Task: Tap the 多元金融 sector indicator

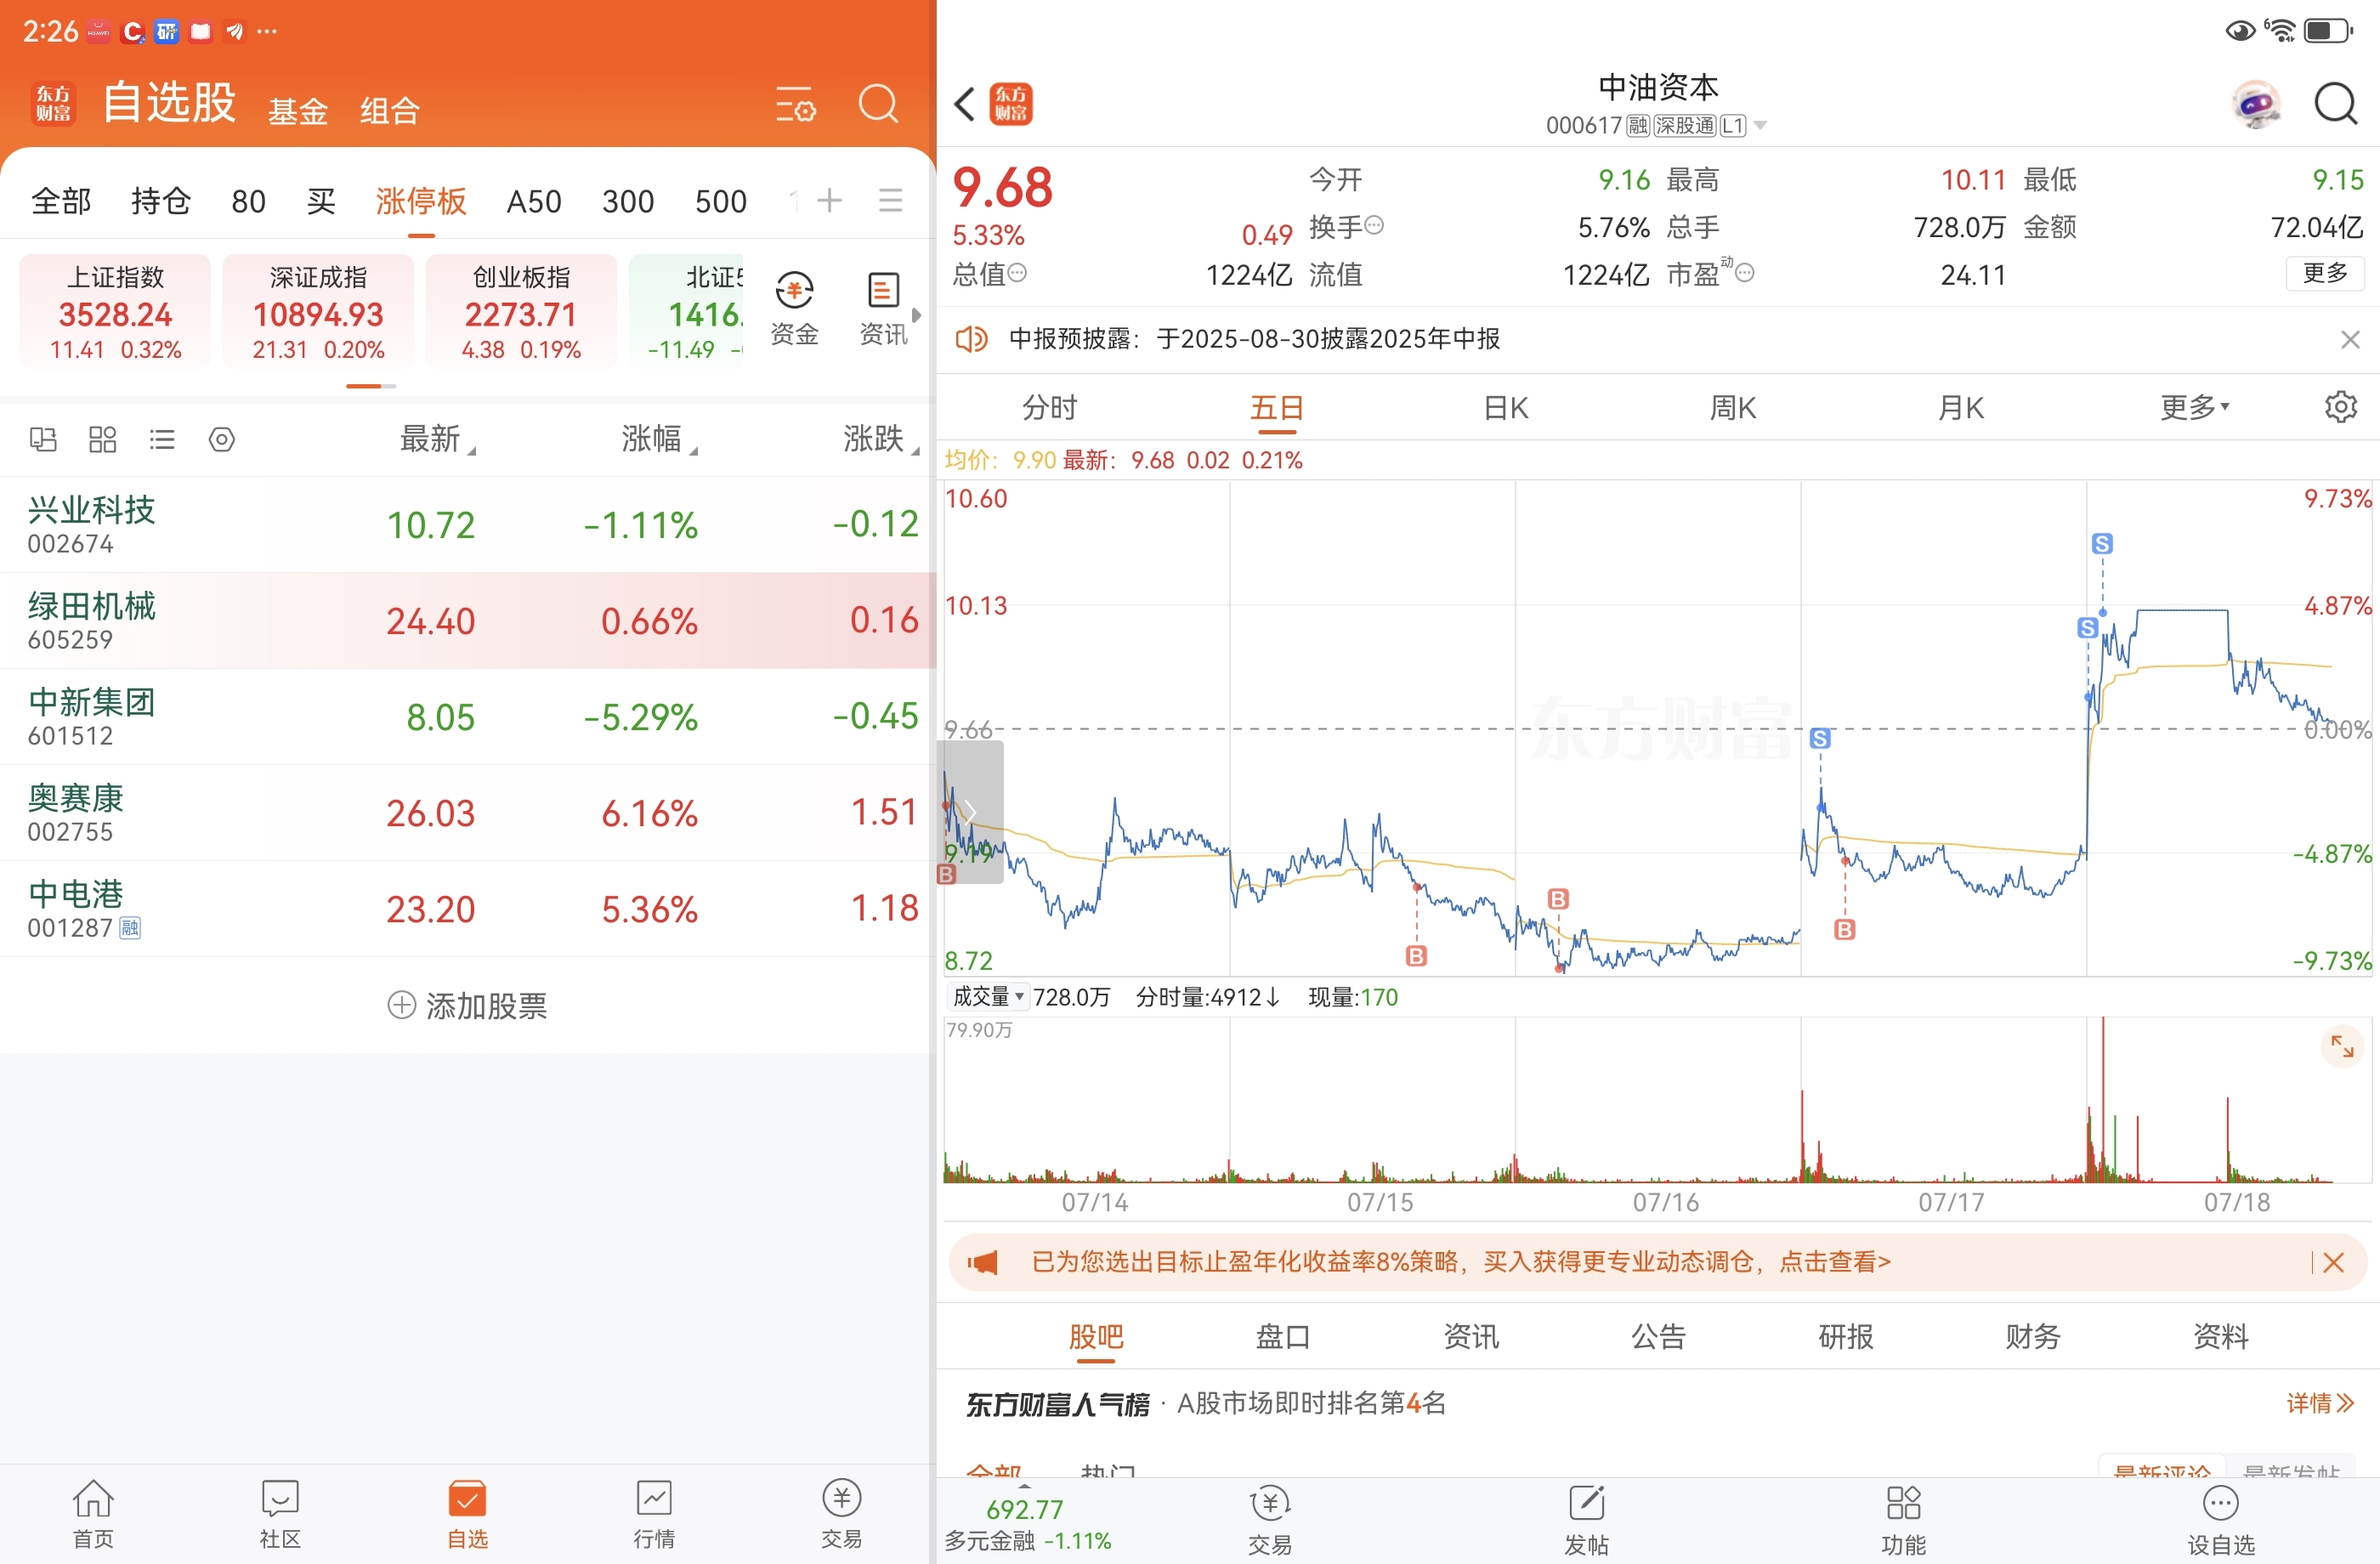Action: (1027, 1524)
